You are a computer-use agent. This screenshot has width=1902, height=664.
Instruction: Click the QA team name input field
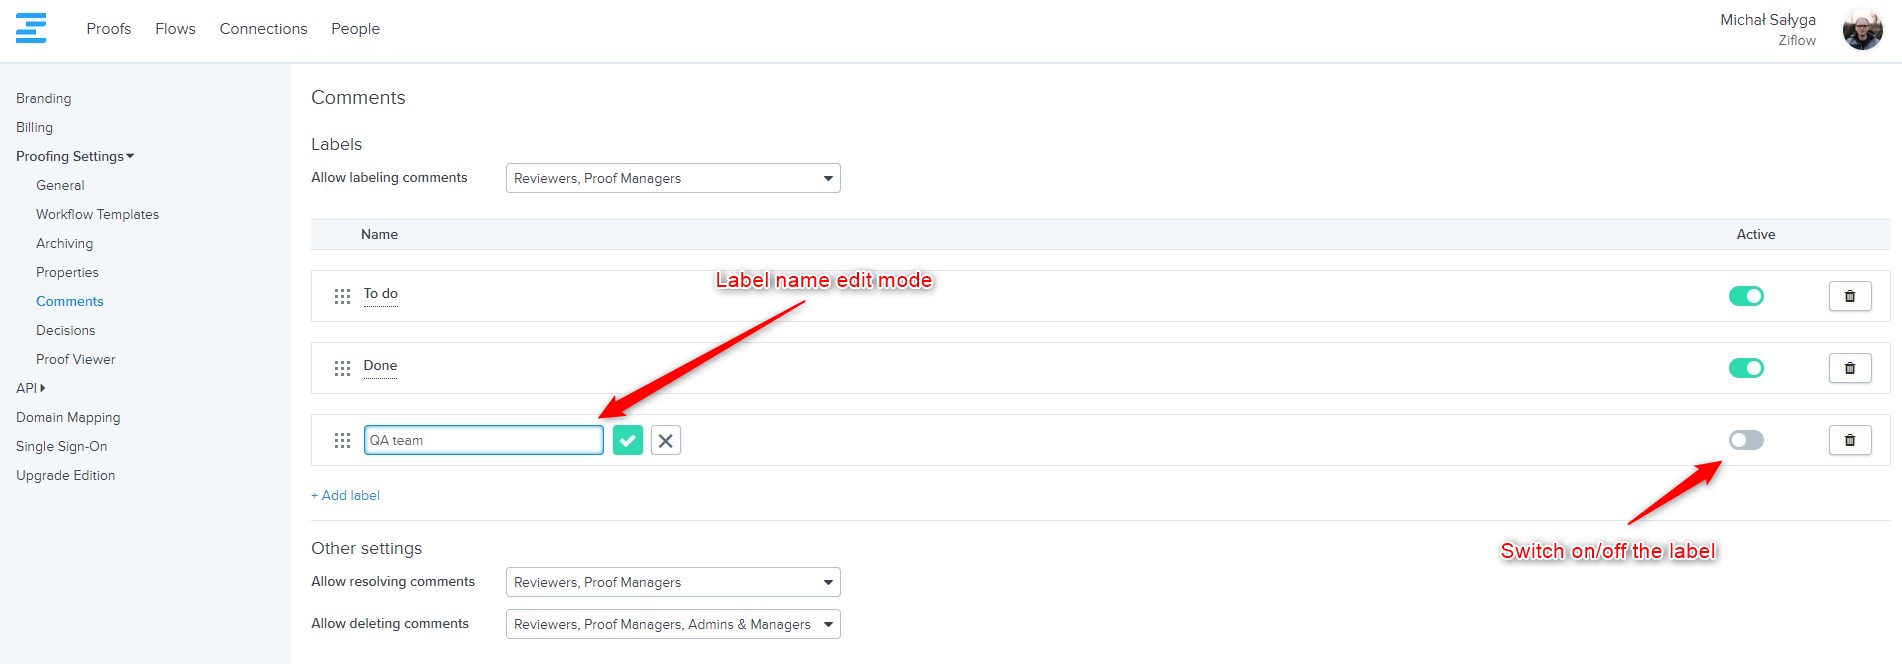point(484,440)
